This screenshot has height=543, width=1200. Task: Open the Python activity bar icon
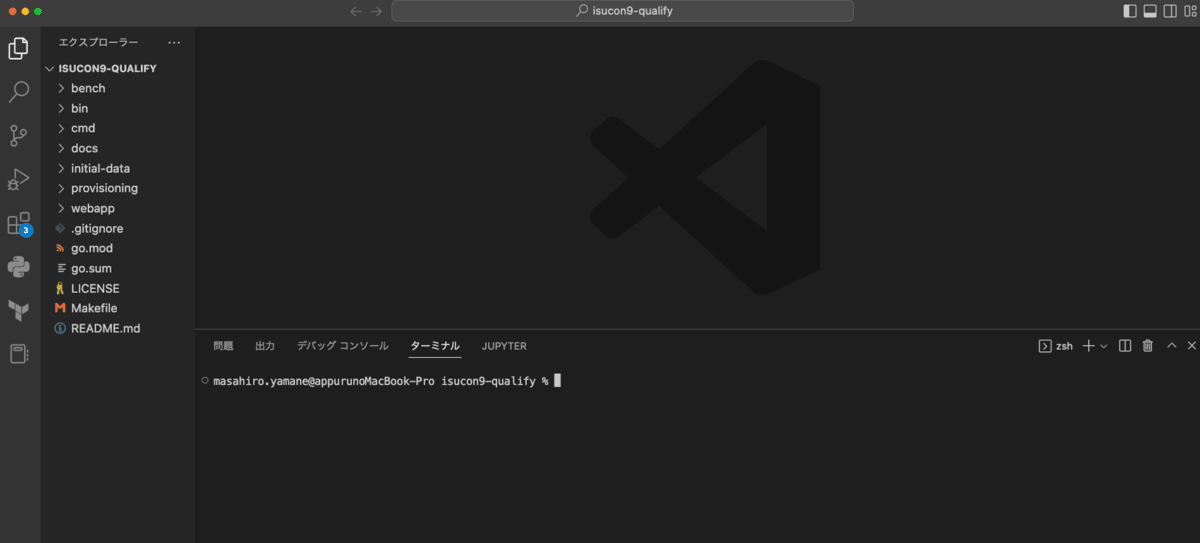[x=18, y=266]
